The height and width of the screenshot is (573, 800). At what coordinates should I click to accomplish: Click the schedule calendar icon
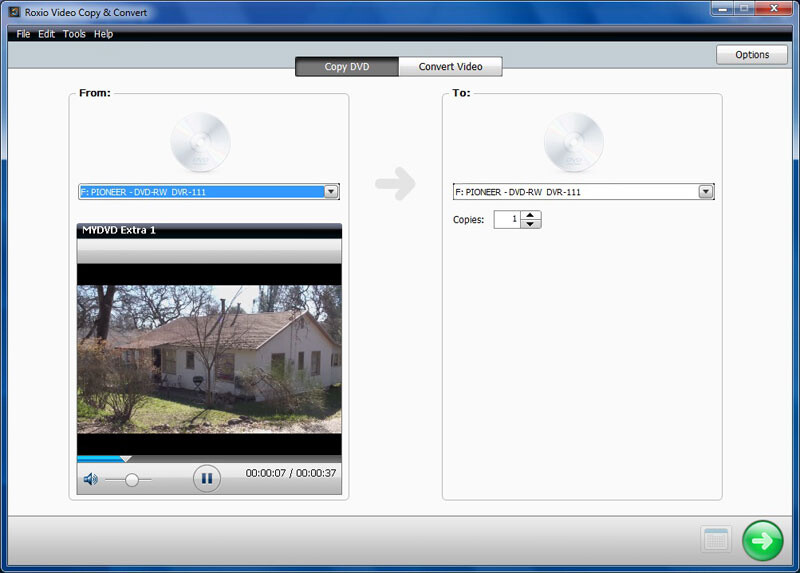pos(716,539)
